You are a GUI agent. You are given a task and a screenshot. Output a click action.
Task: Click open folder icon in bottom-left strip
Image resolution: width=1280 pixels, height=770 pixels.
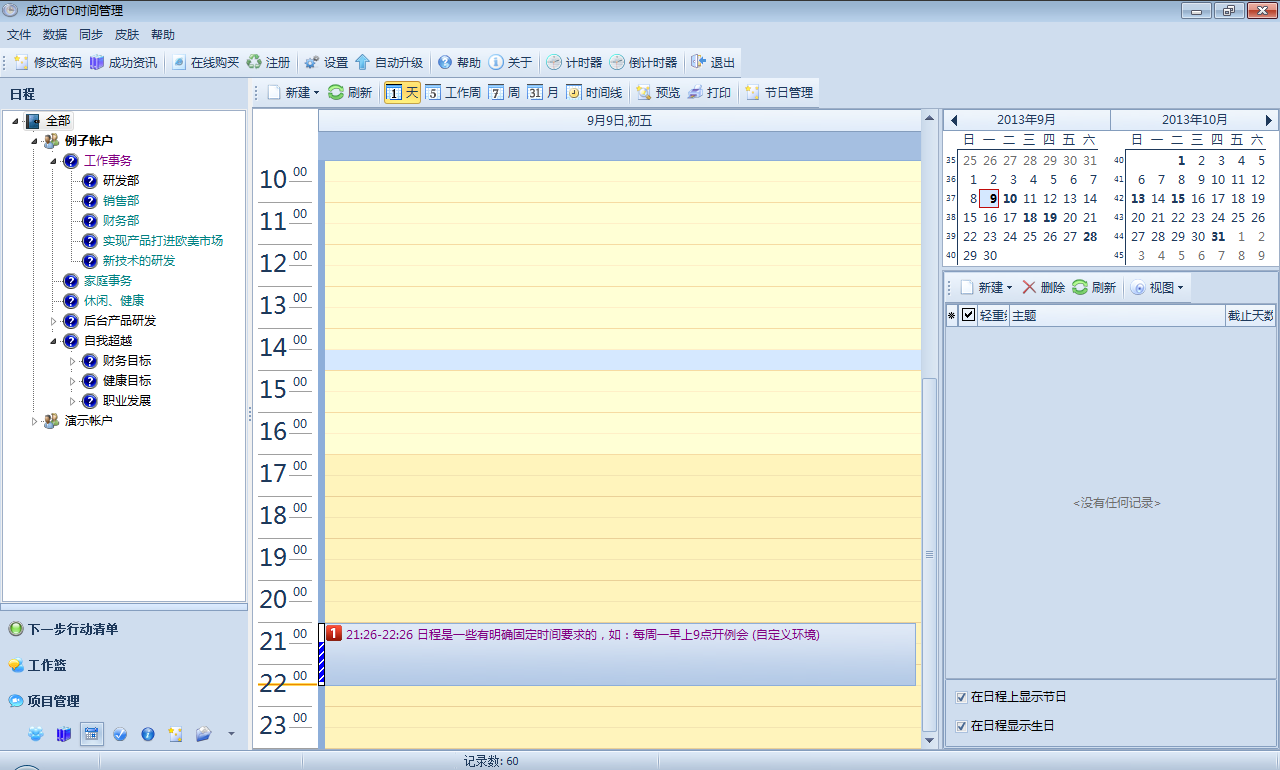pos(204,734)
